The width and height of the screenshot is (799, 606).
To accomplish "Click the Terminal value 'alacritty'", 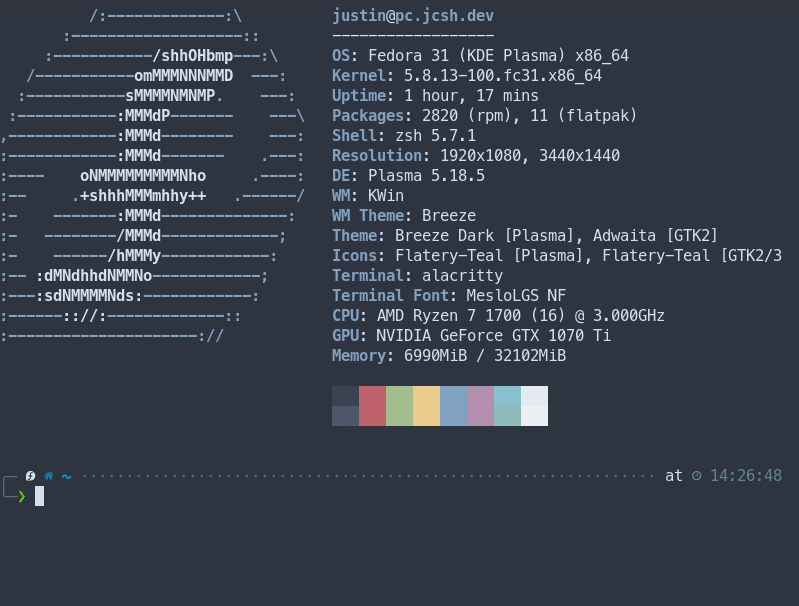I will pyautogui.click(x=463, y=276).
